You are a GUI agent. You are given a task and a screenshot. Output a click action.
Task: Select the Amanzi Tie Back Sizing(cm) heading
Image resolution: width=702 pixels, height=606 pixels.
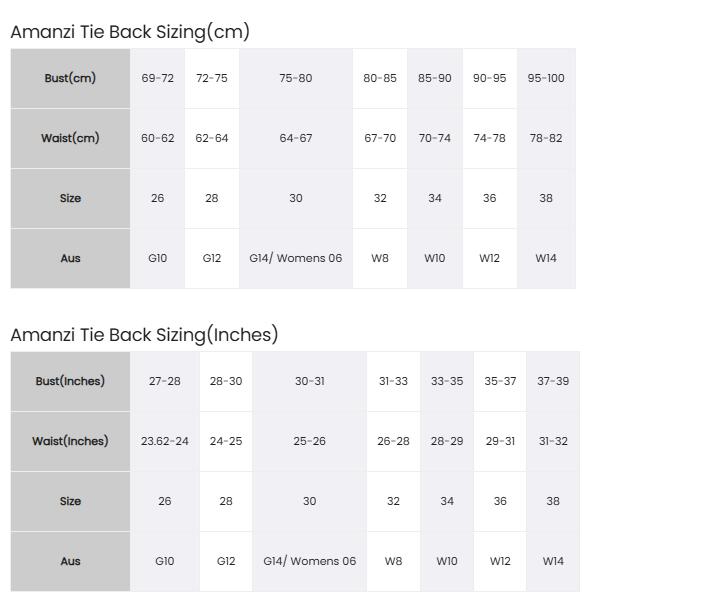tap(130, 32)
